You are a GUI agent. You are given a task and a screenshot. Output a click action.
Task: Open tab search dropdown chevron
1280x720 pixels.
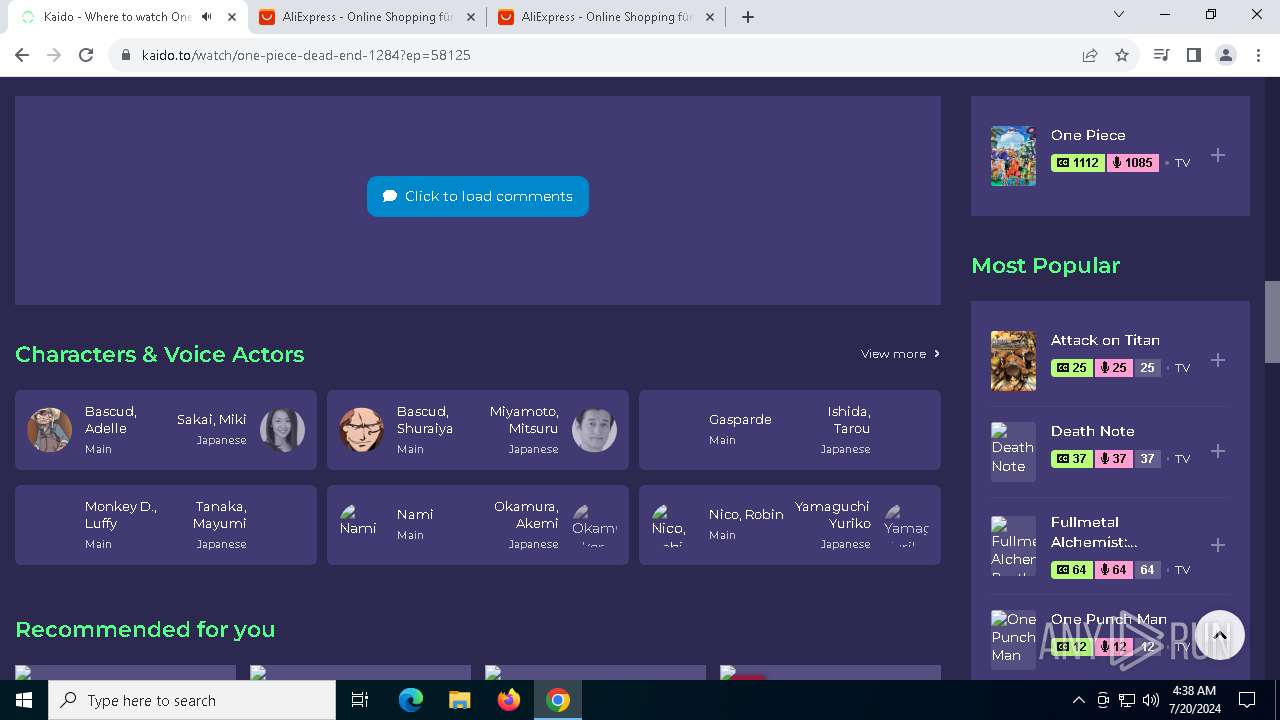point(1119,15)
